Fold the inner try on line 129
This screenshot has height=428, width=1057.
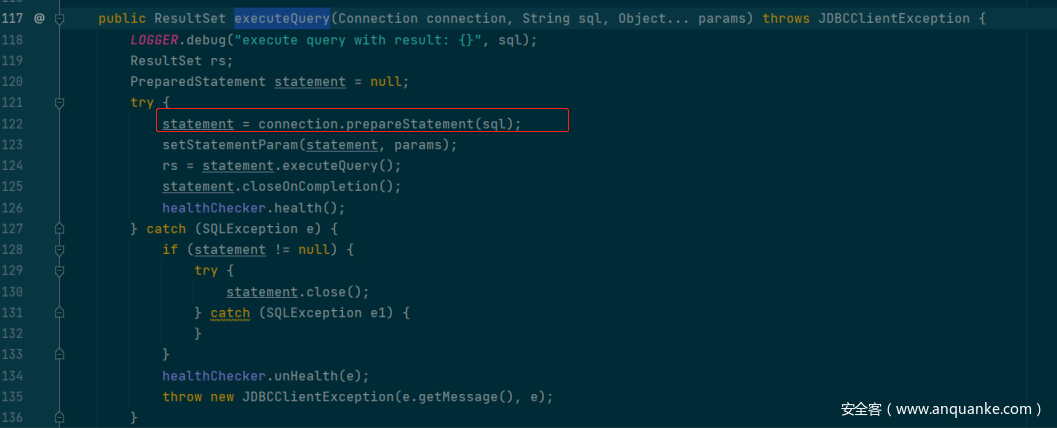60,271
